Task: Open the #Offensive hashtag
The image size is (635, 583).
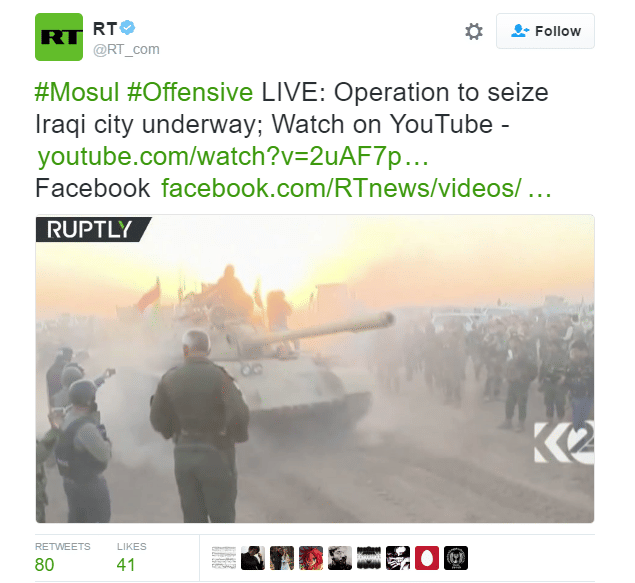Action: pyautogui.click(x=190, y=92)
